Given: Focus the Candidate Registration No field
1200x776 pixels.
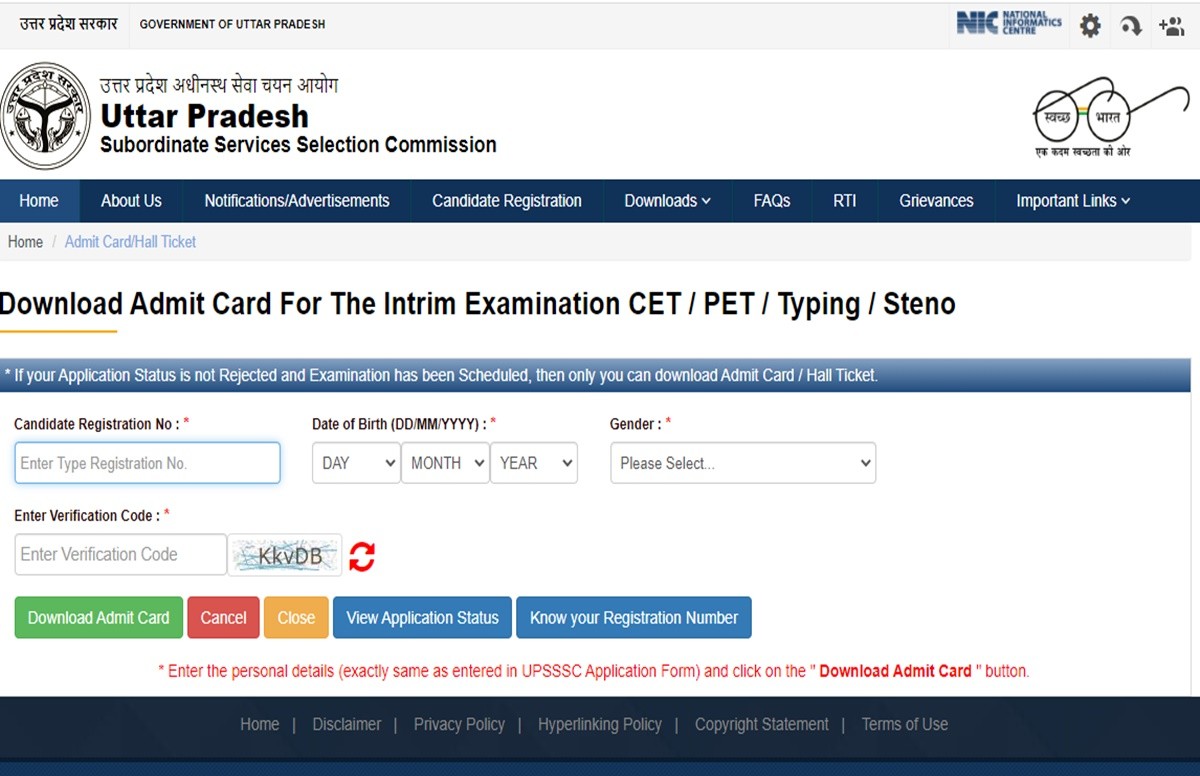Looking at the screenshot, I should 147,463.
